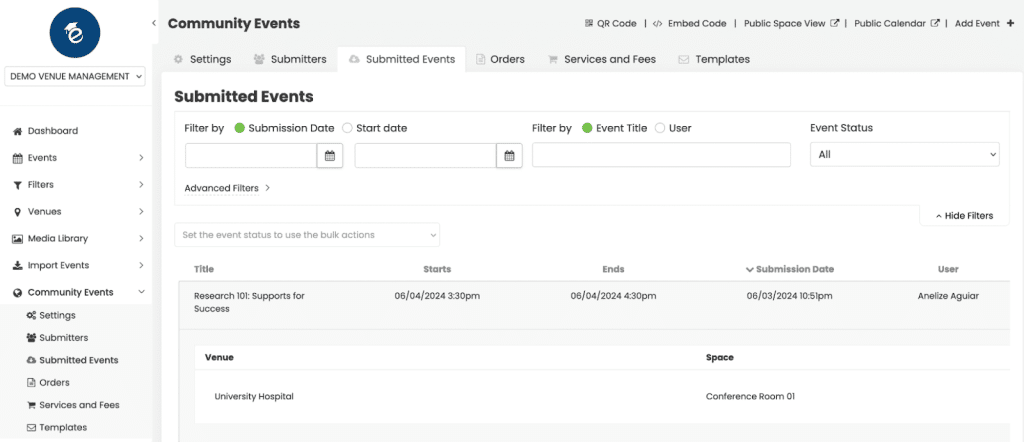The width and height of the screenshot is (1024, 442).
Task: Open second date field calendar picker
Action: click(x=509, y=155)
